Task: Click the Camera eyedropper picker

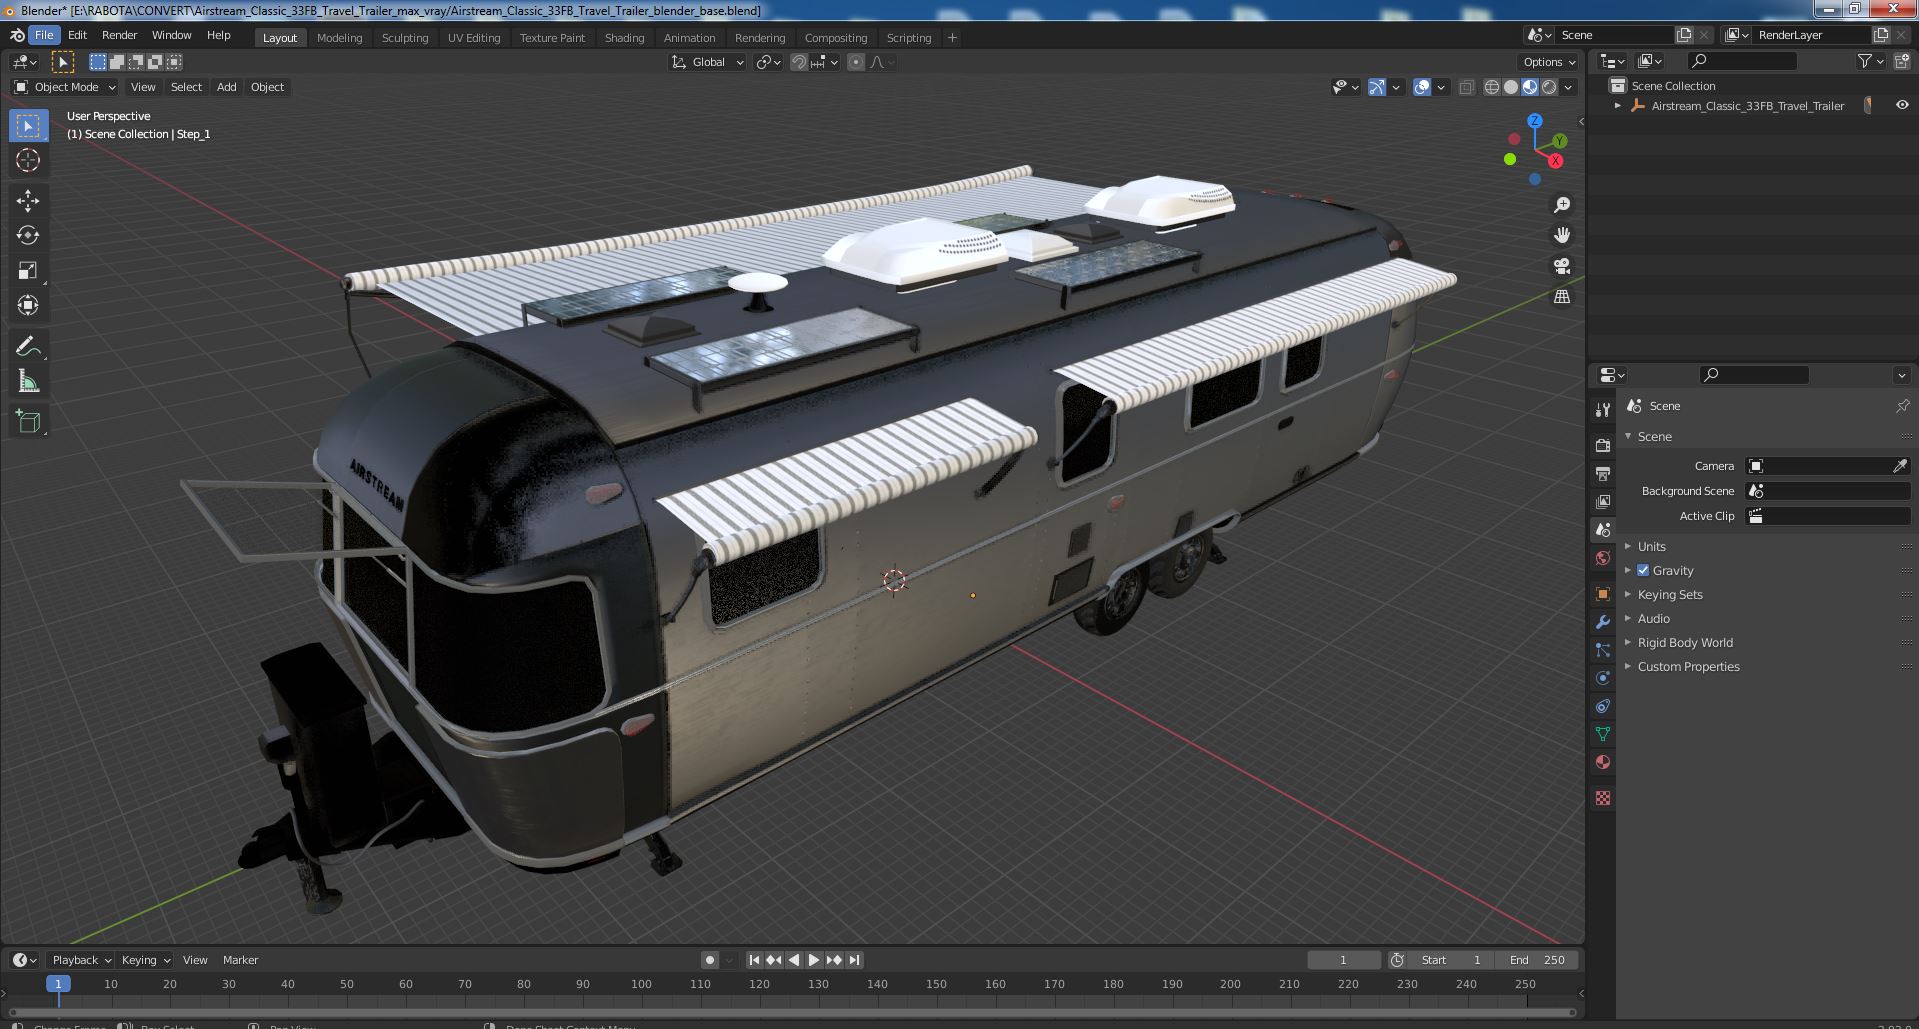Action: pos(1900,466)
